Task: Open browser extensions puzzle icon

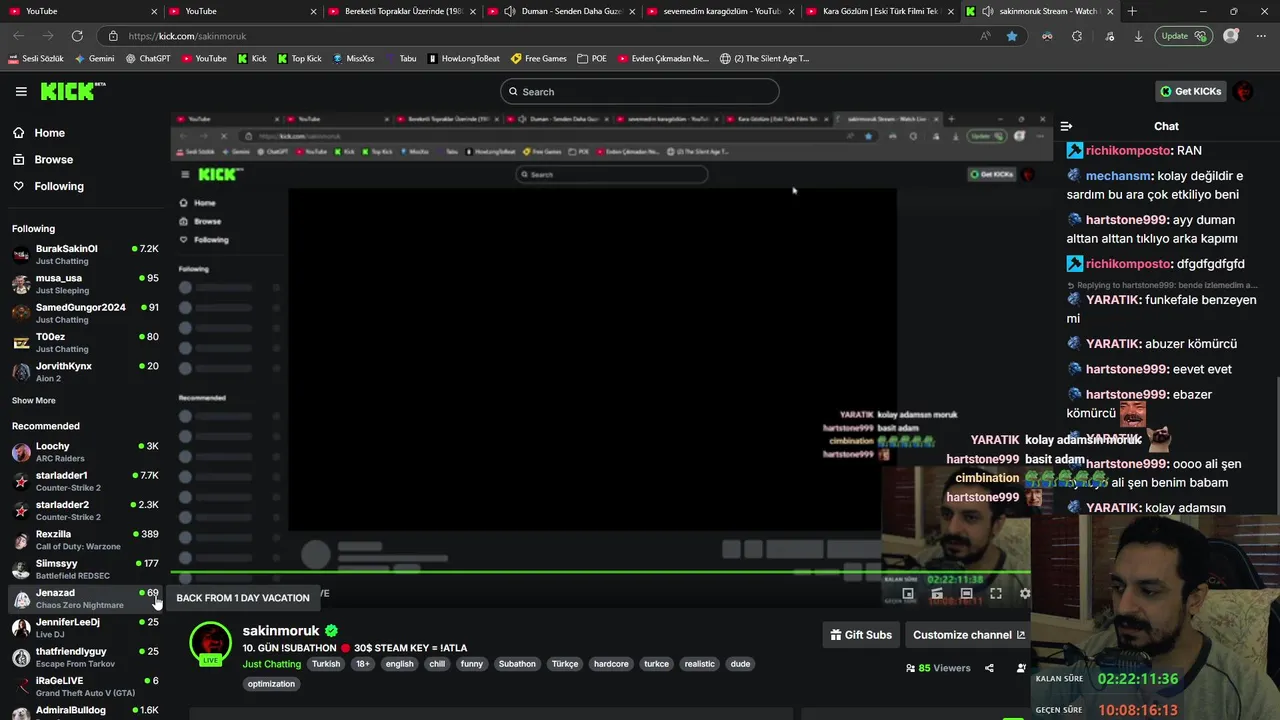Action: pyautogui.click(x=1077, y=36)
